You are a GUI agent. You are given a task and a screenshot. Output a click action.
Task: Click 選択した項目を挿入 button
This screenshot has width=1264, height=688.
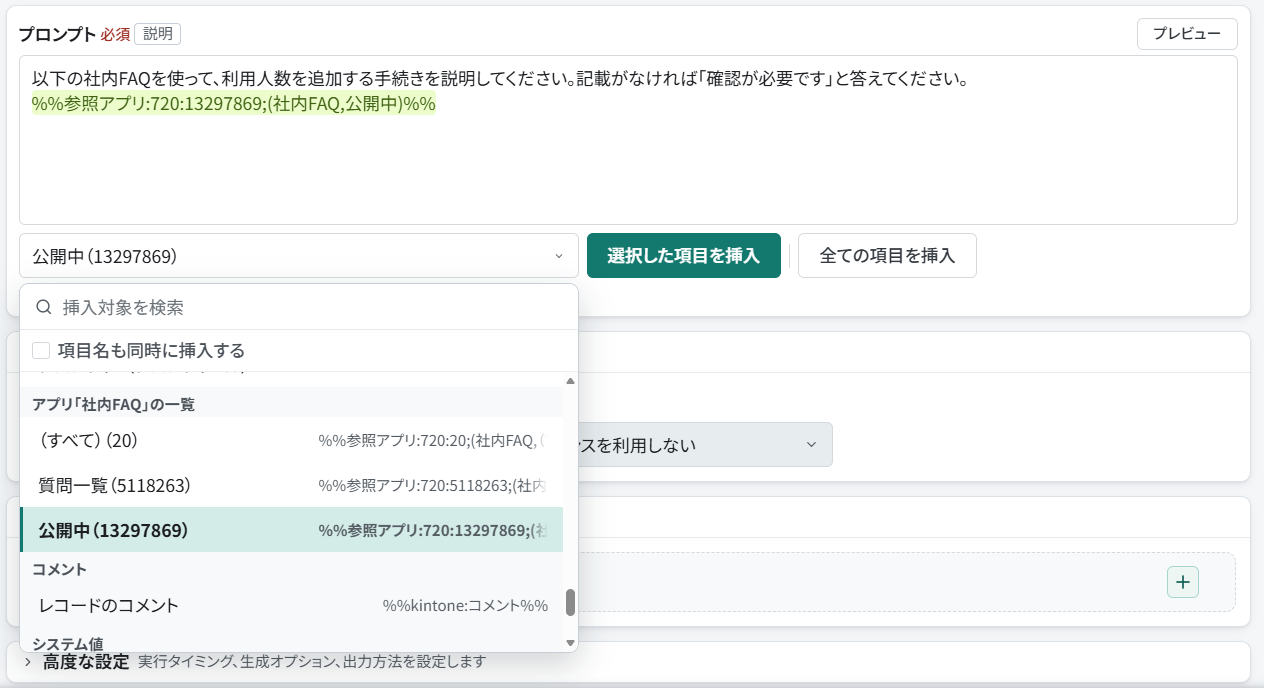pyautogui.click(x=684, y=256)
